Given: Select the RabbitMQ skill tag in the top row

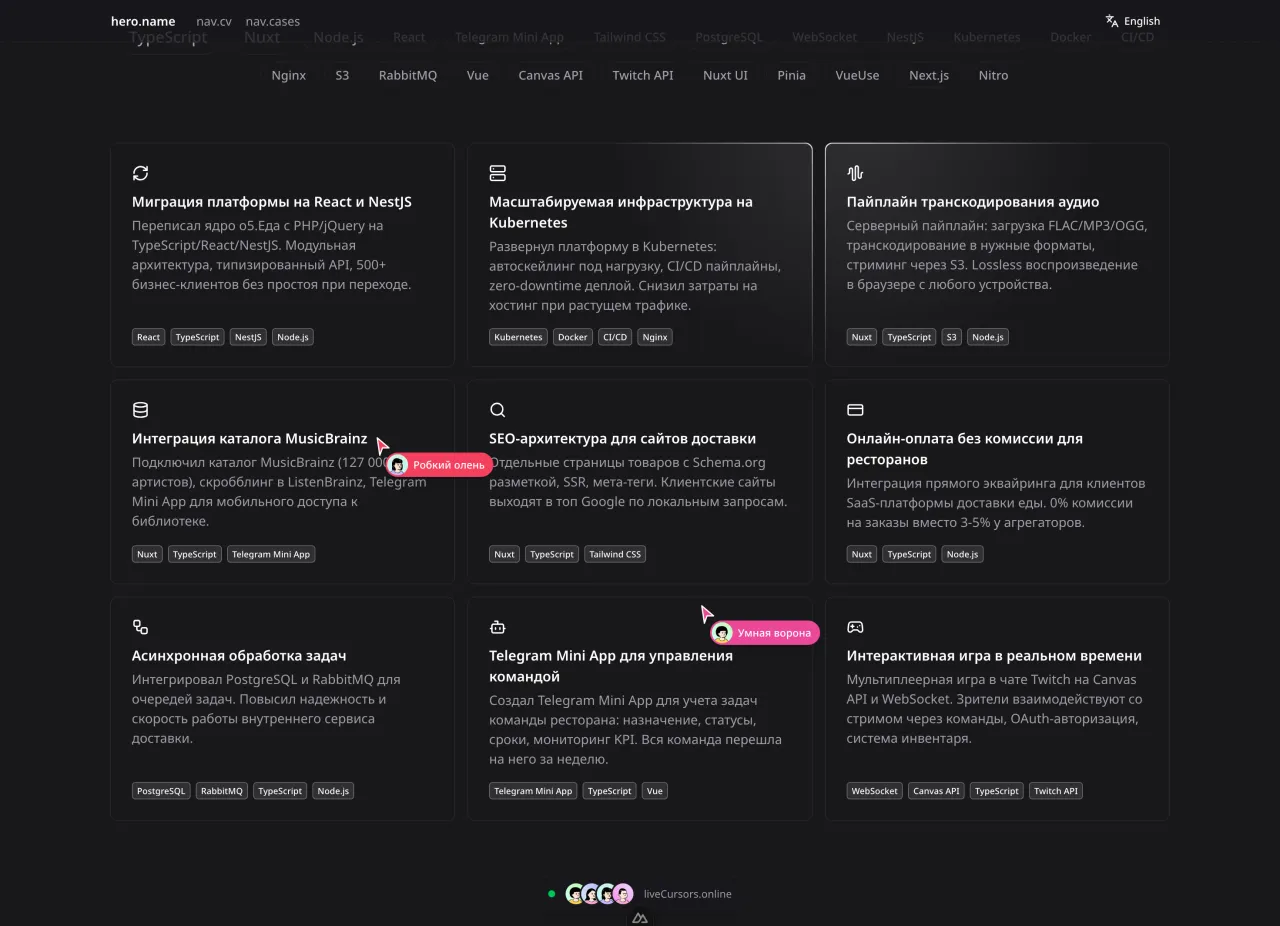Looking at the screenshot, I should tap(407, 75).
